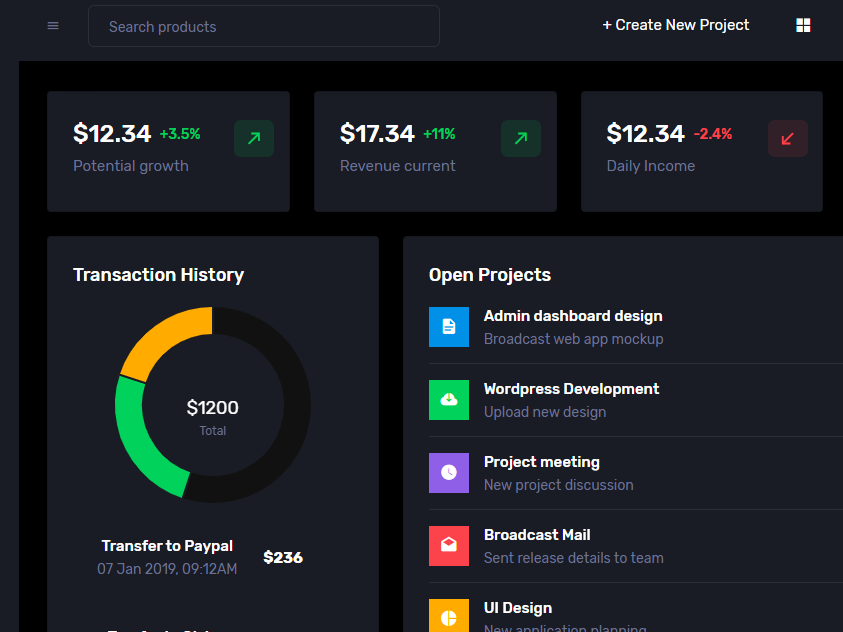Click the apps grid icon top right
Image resolution: width=843 pixels, height=632 pixels.
pyautogui.click(x=803, y=24)
